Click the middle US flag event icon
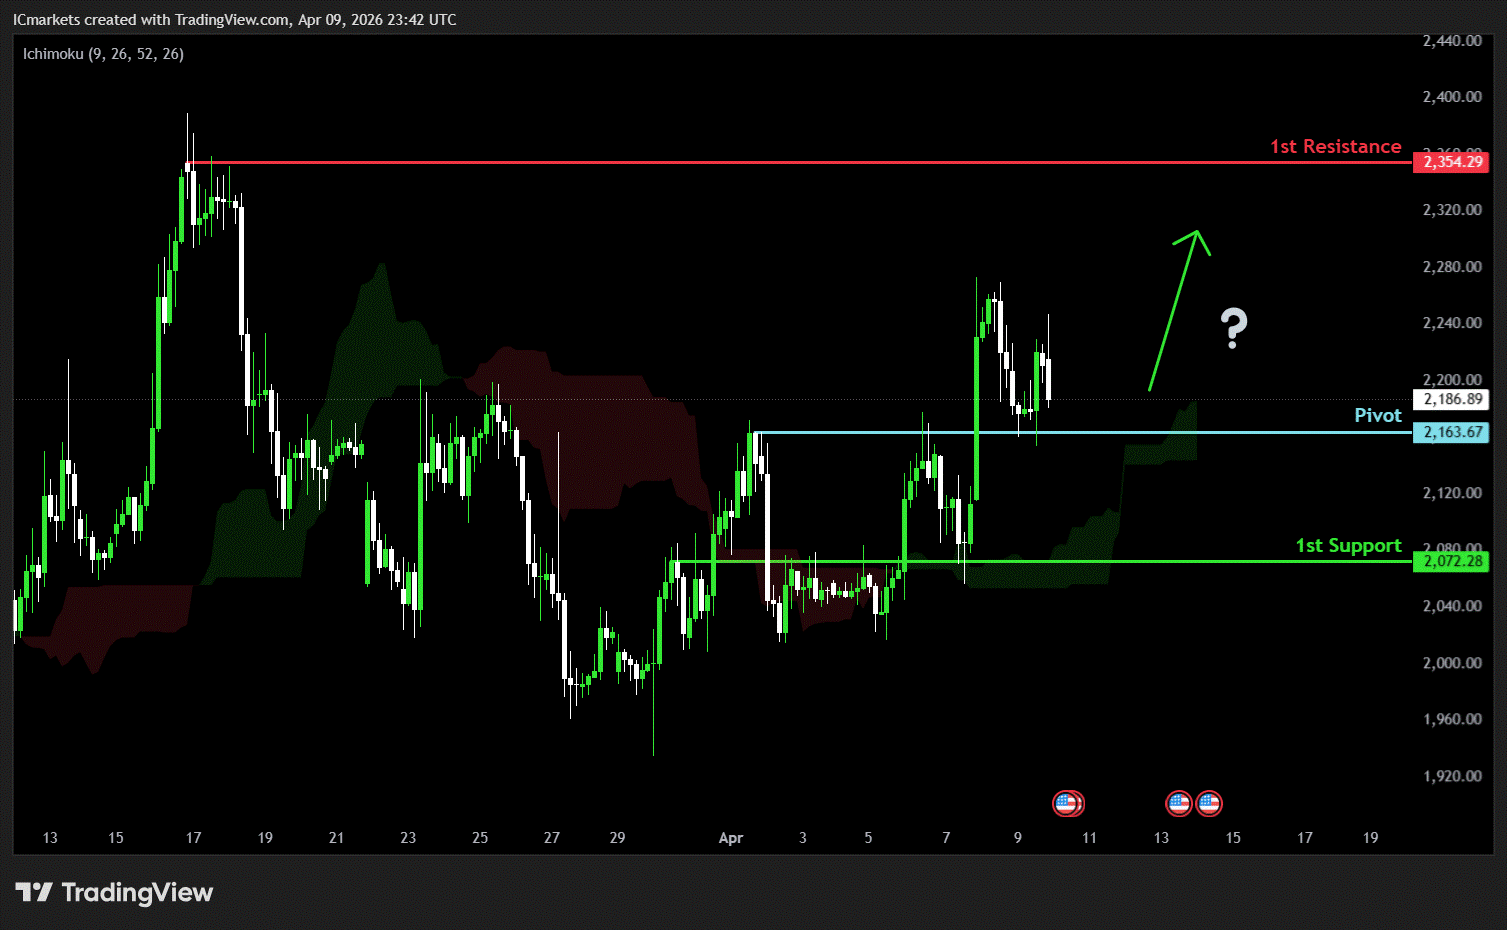1507x930 pixels. (1179, 803)
